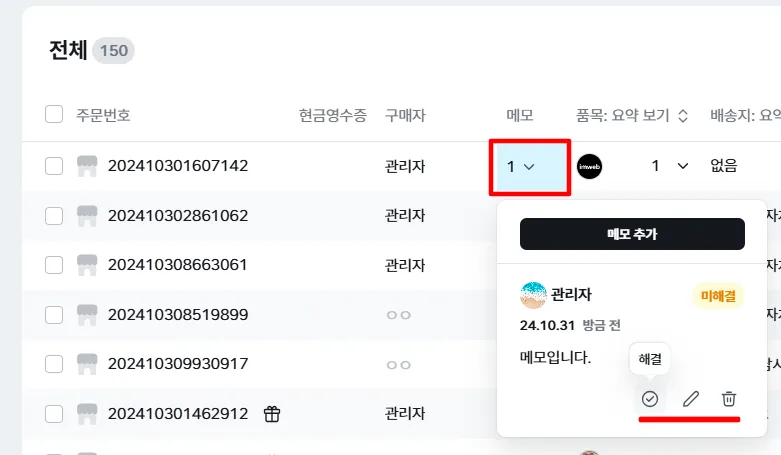Mark the memo as resolved with the checkmark icon

point(650,399)
